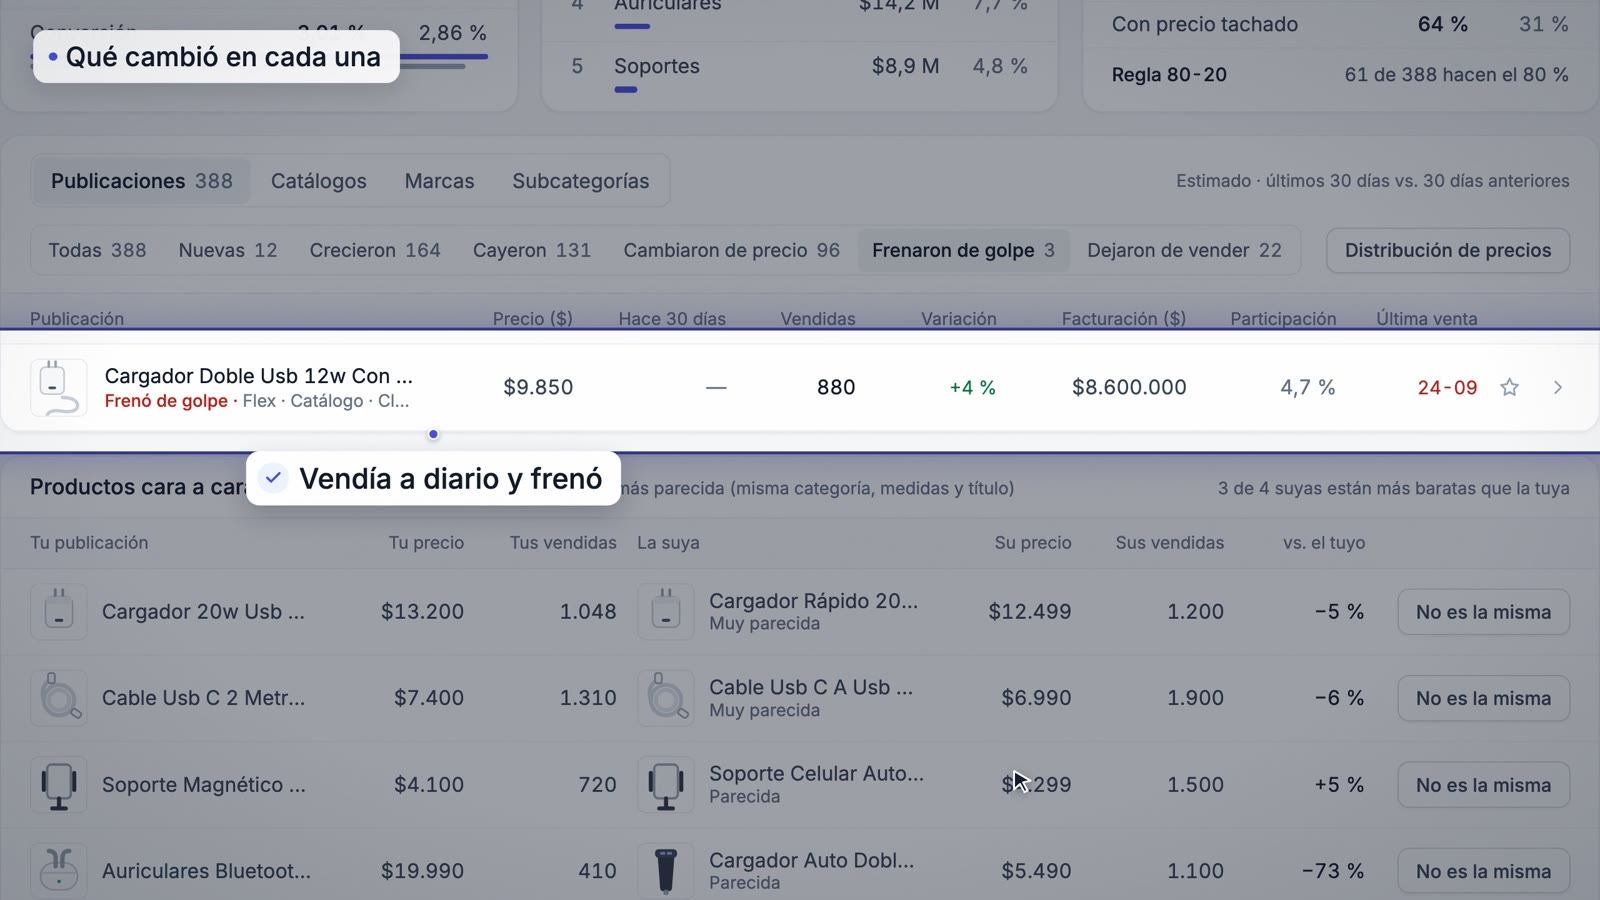
Task: Click the $13.200 price of Cargador 20w Usb
Action: click(x=422, y=611)
